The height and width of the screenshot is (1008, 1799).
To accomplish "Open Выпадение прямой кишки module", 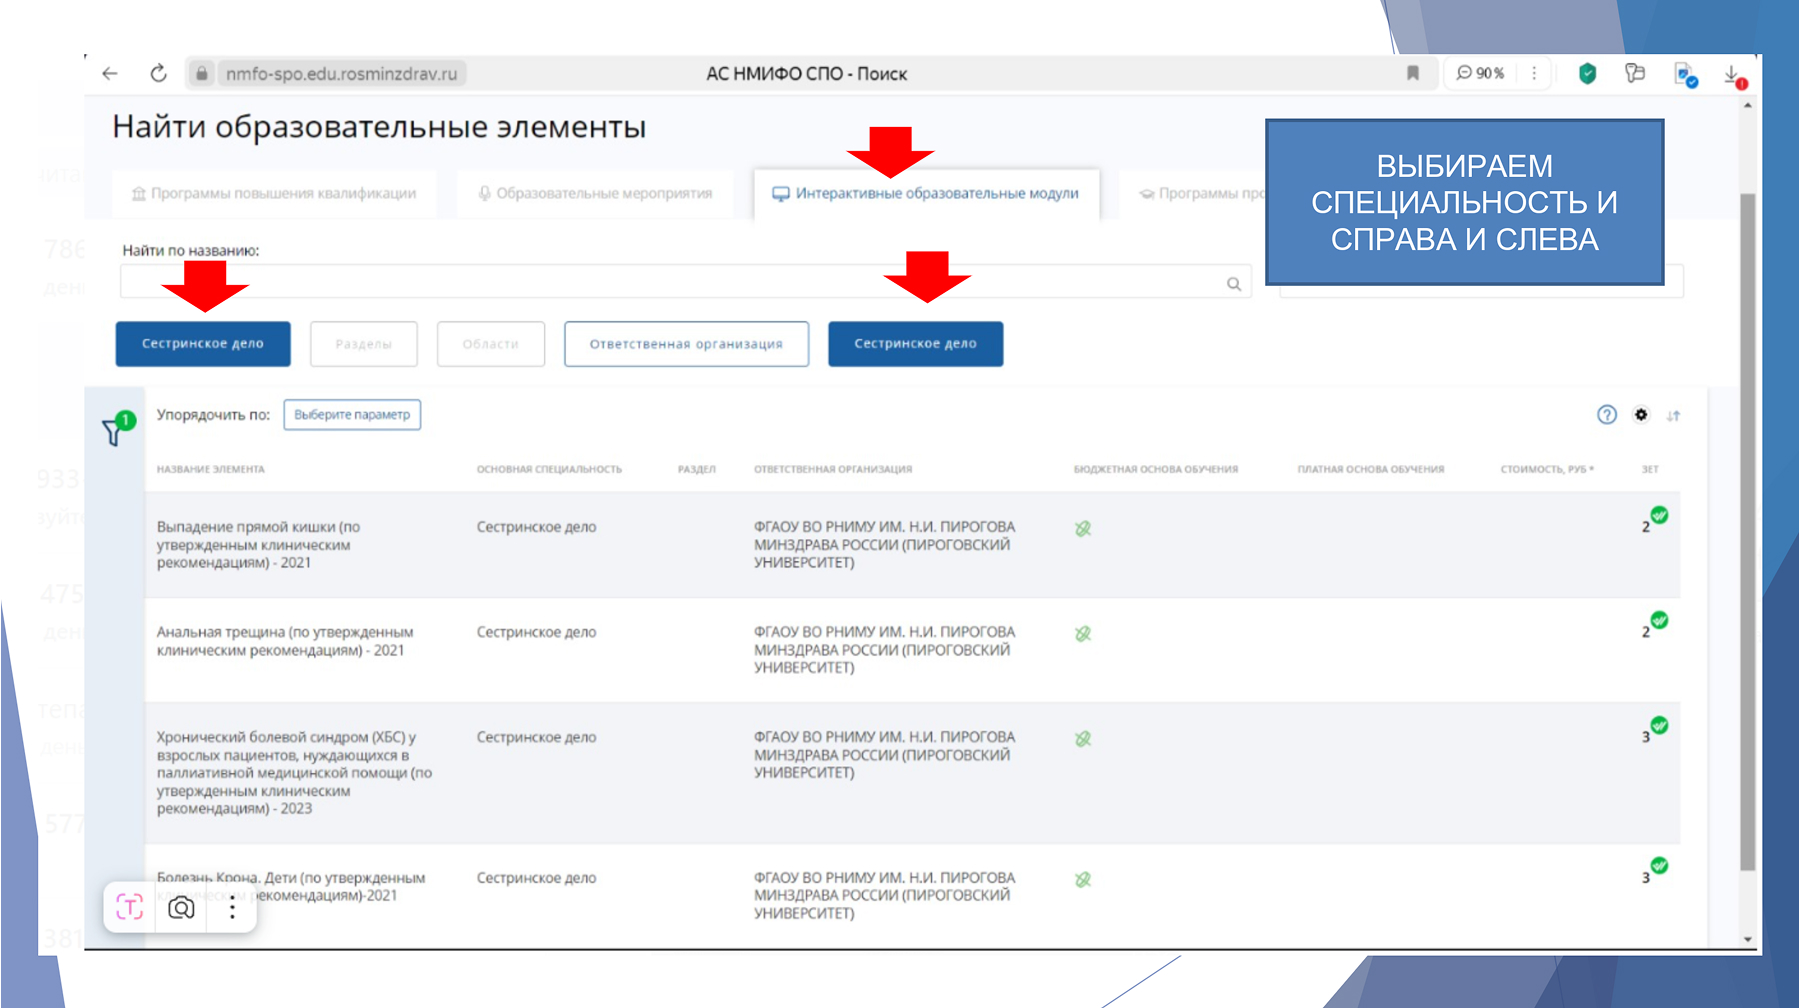I will point(258,545).
